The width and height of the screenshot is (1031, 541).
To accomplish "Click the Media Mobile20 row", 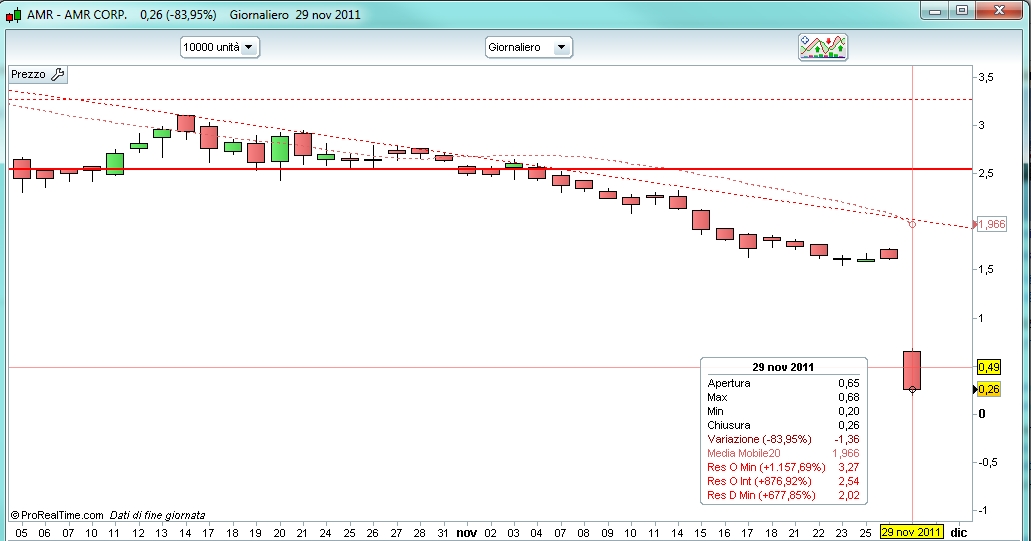I will coord(783,453).
